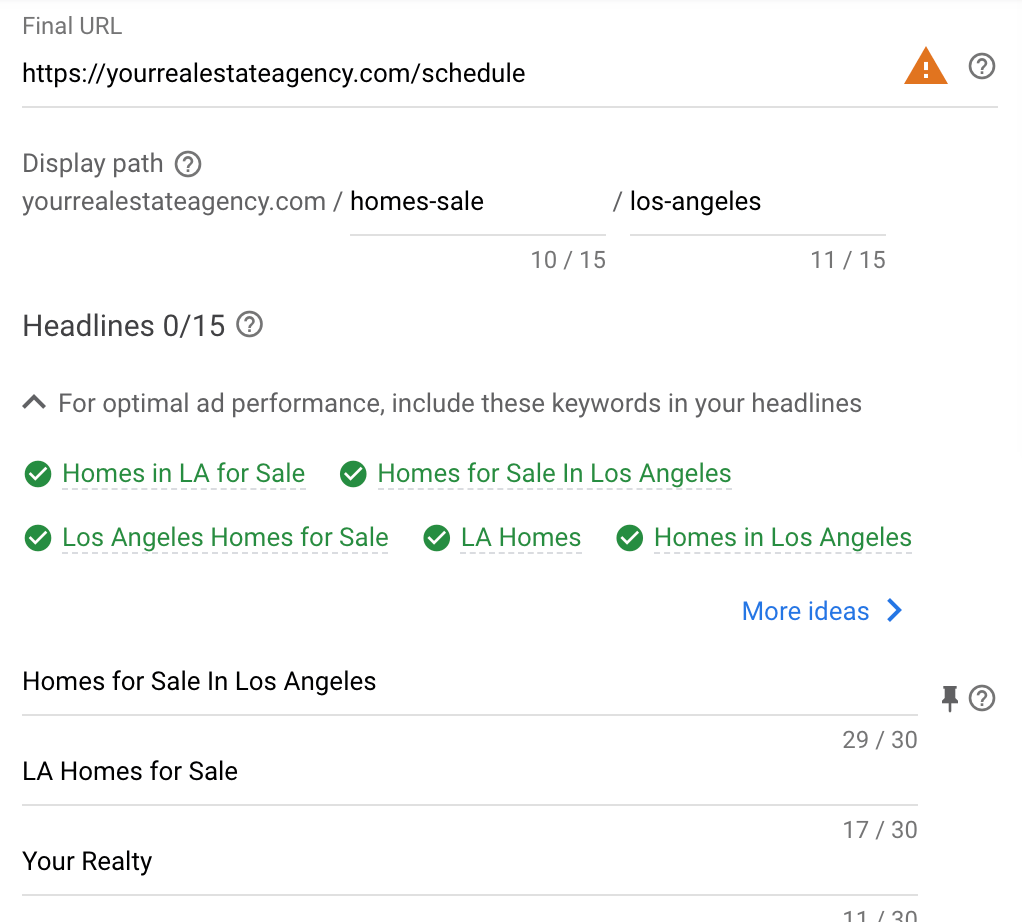Click the checkmark on Homes in LA for Sale

coord(37,473)
